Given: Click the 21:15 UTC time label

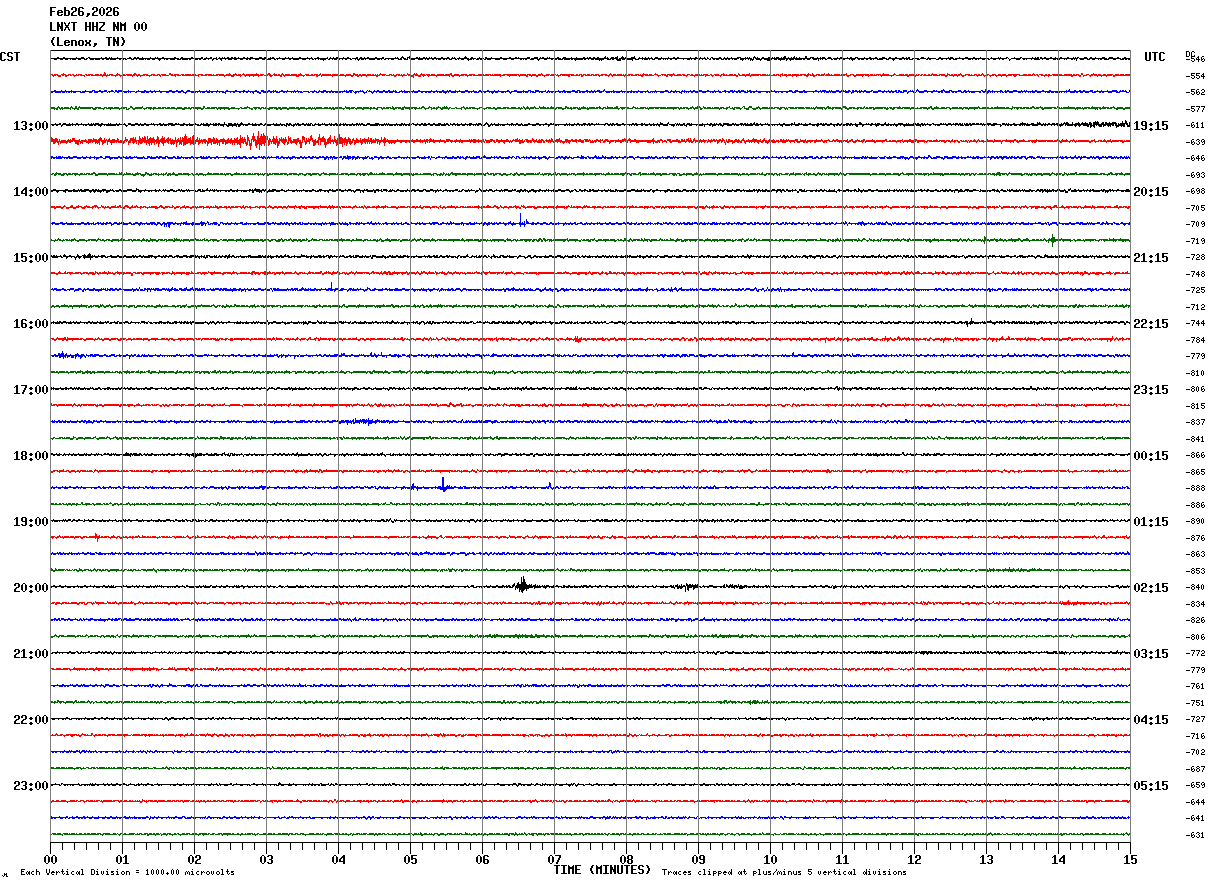Looking at the screenshot, I should tap(1151, 258).
